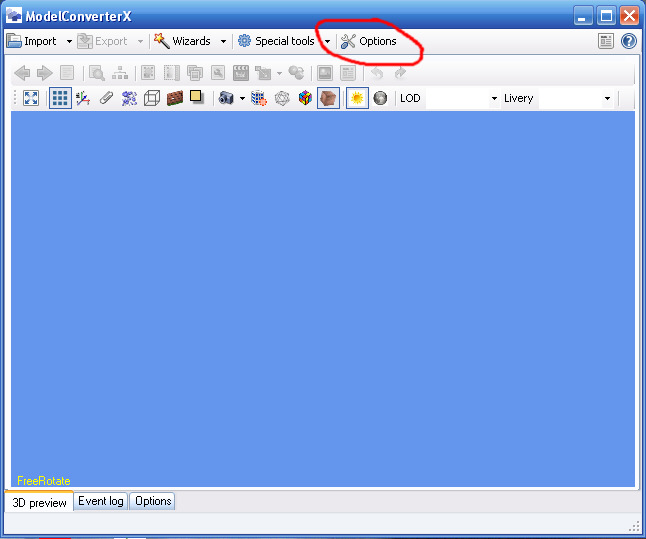Click the greyed redo arrow icon
The height and width of the screenshot is (539, 646).
(x=400, y=73)
